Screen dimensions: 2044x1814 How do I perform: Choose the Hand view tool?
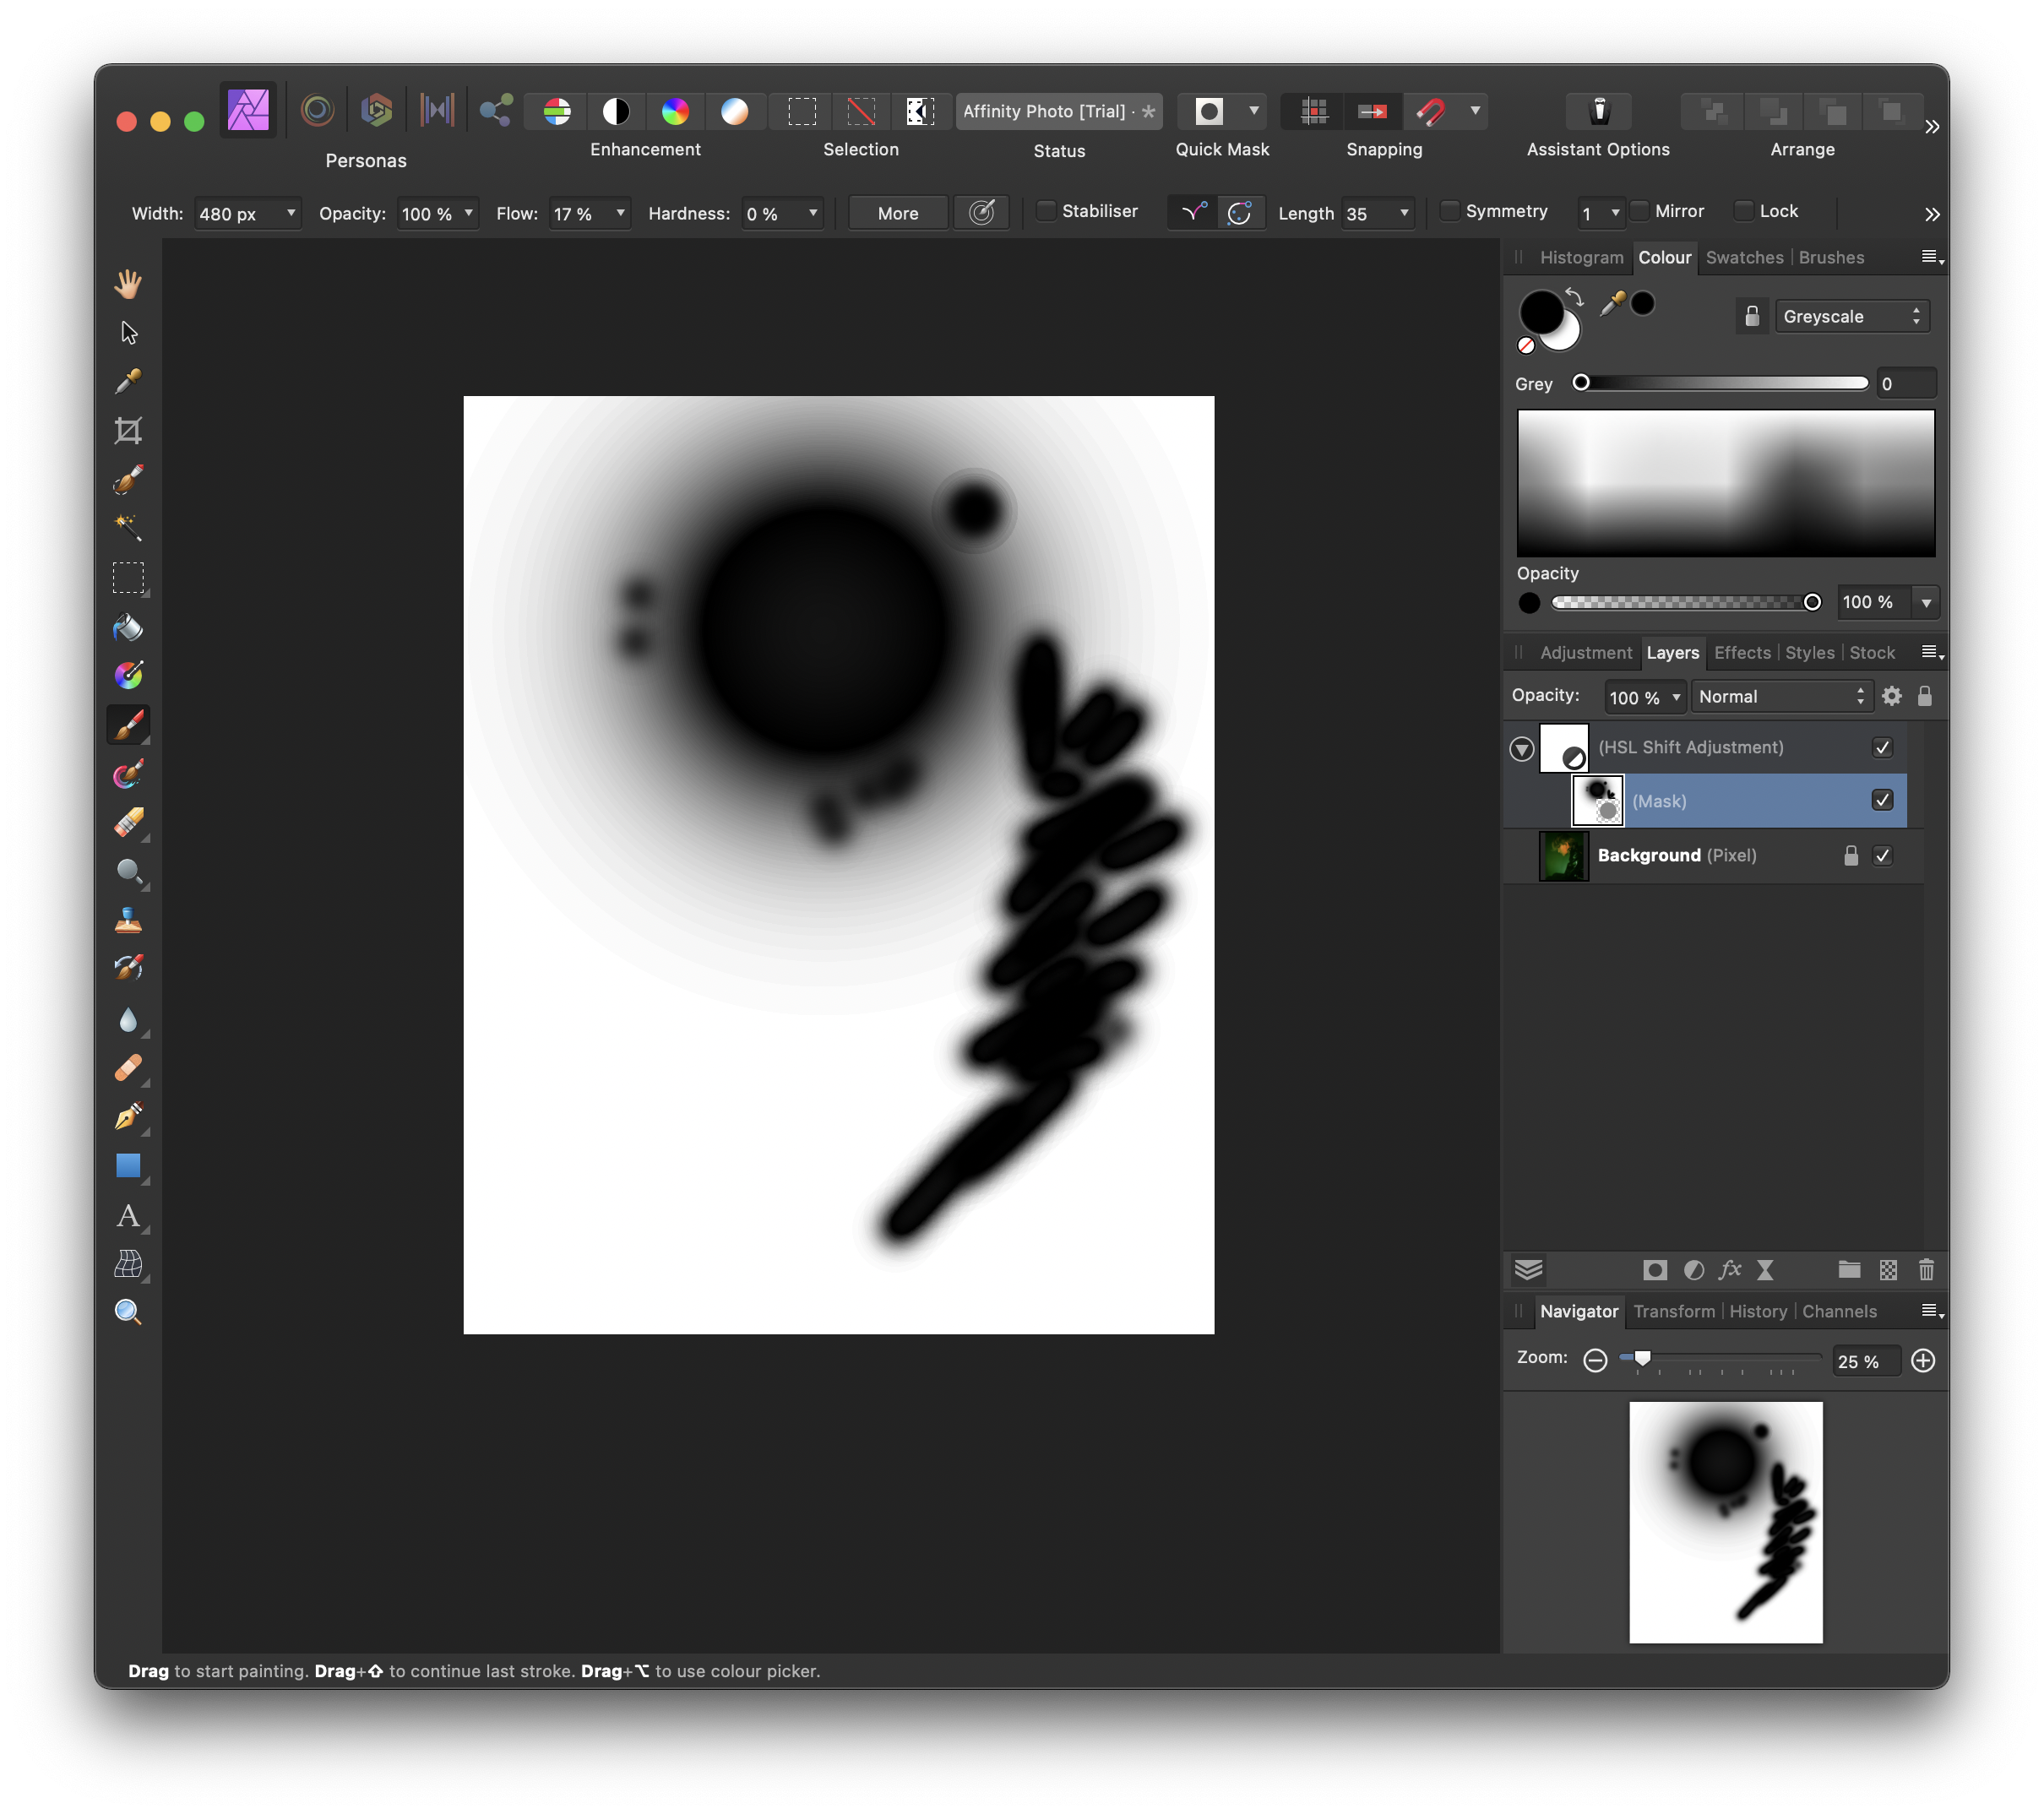128,284
